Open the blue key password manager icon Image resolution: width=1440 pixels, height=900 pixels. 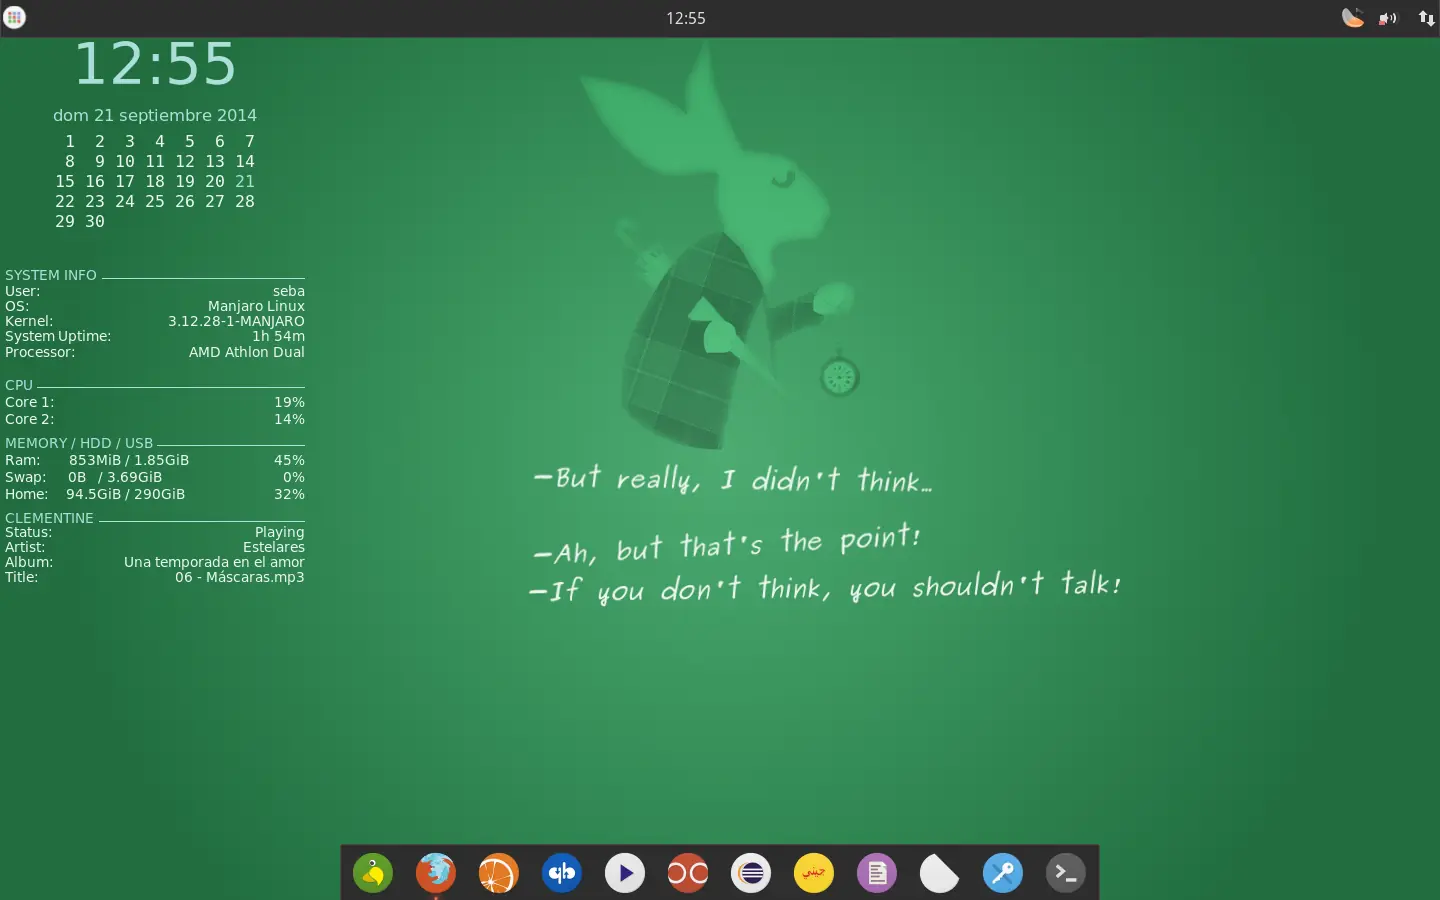pos(1003,873)
